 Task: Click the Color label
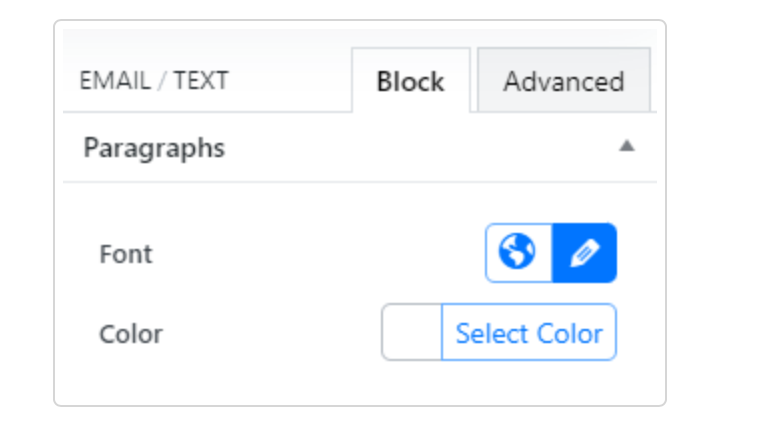pyautogui.click(x=131, y=333)
